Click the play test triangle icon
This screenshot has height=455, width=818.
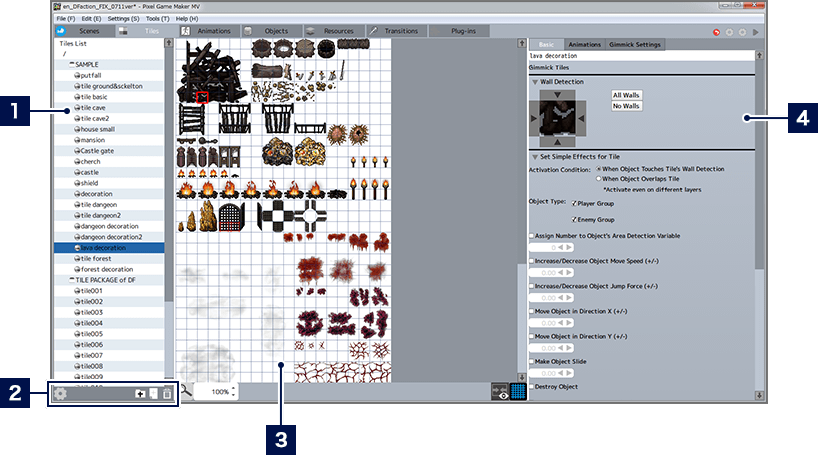coord(755,32)
